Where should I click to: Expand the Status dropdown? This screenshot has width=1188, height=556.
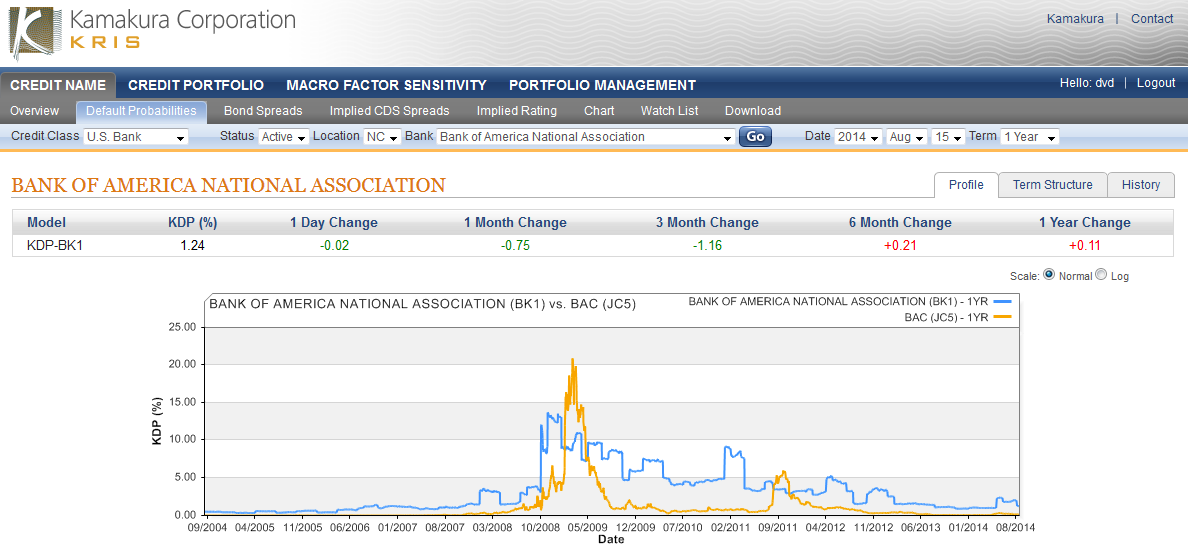(x=283, y=137)
